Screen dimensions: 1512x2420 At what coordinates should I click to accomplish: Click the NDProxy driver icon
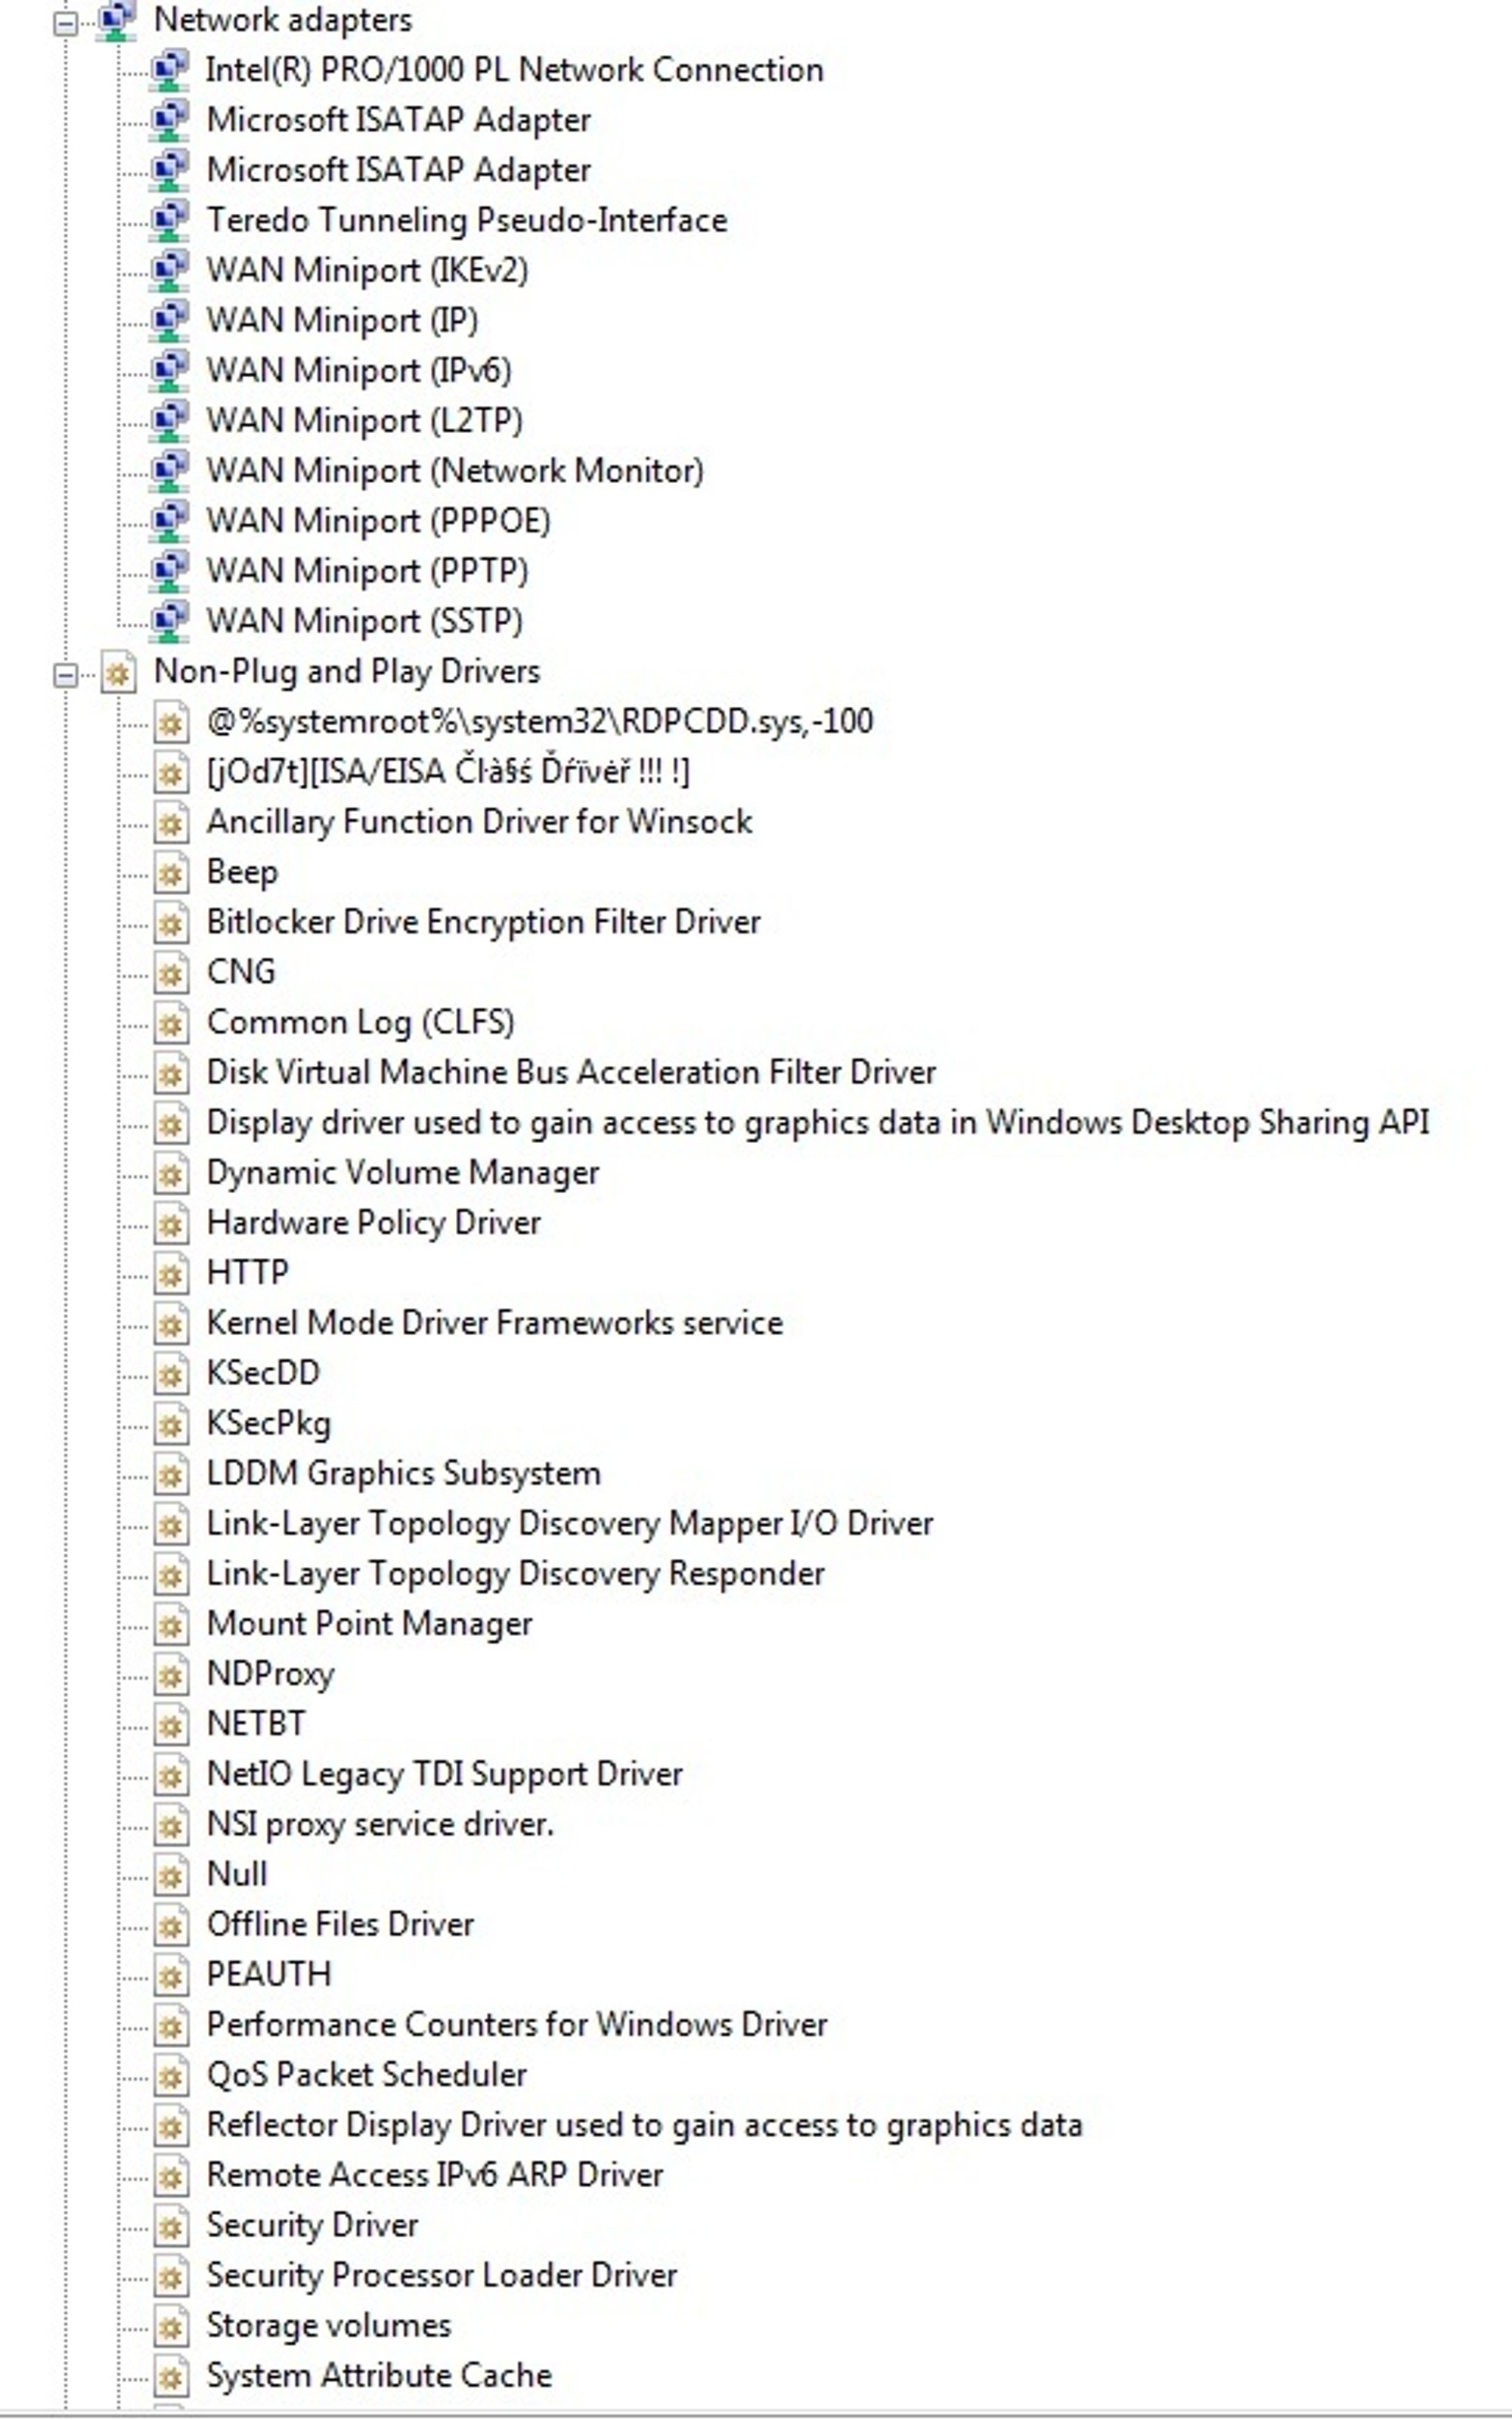pos(170,1674)
